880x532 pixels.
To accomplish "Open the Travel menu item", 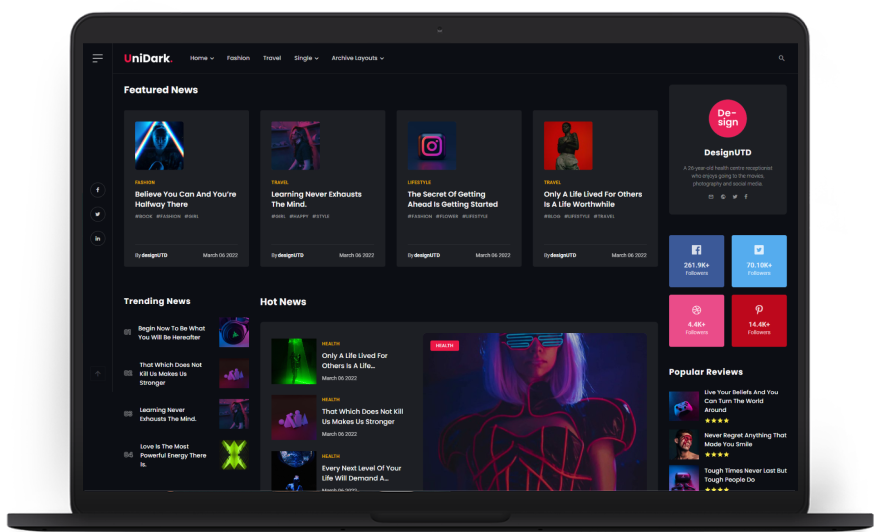I will [272, 58].
